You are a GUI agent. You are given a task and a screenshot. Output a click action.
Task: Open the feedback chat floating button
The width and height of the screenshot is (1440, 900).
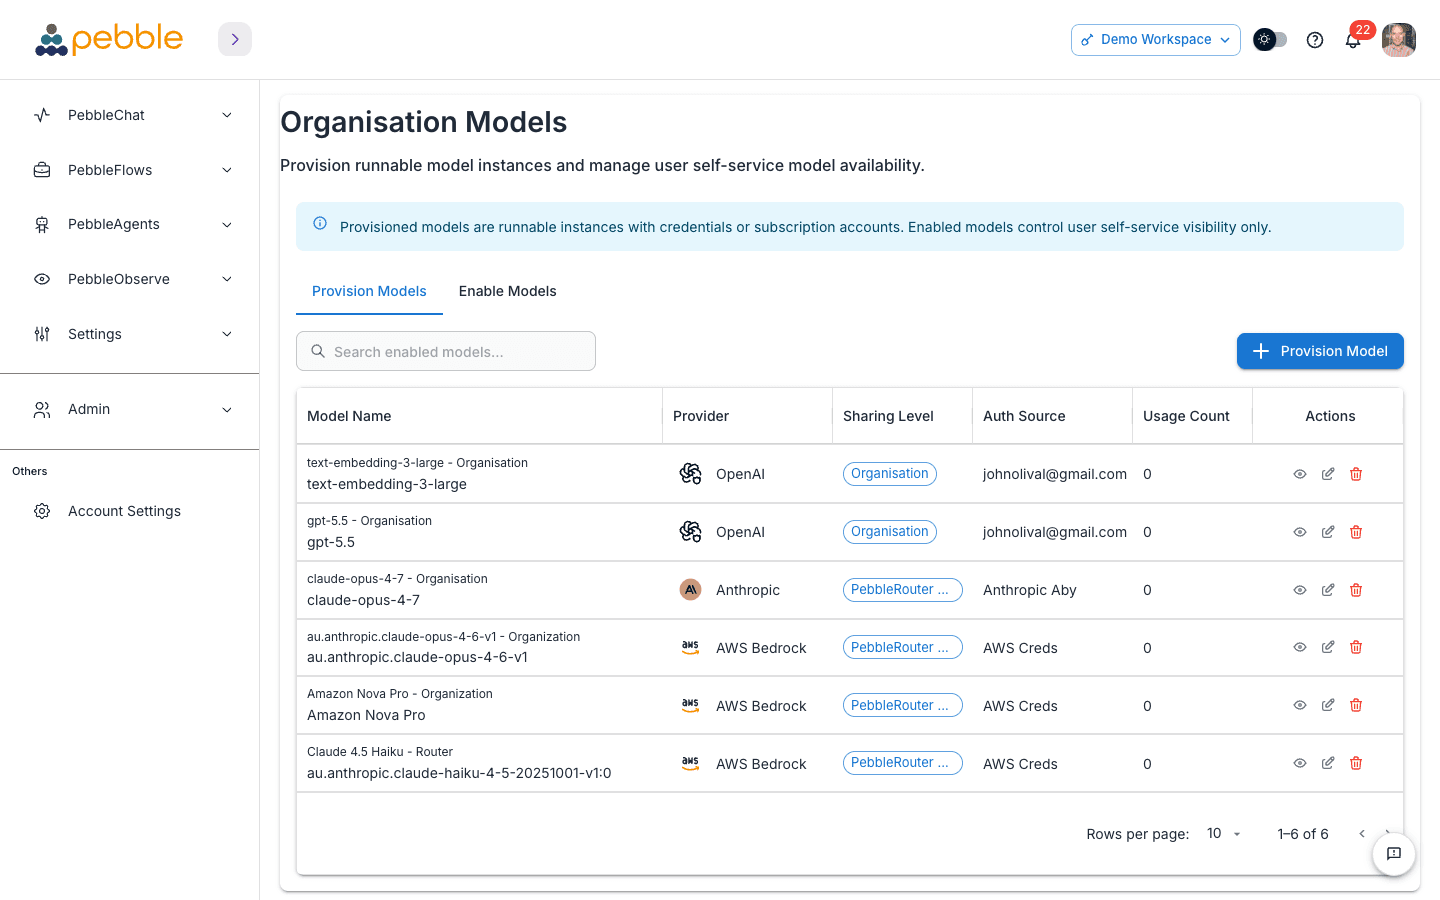point(1394,854)
